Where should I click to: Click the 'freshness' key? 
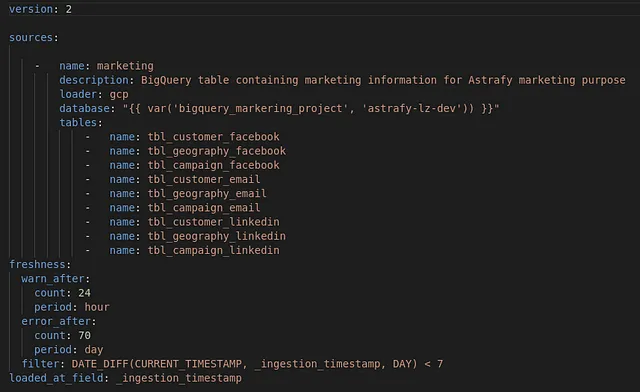[38, 265]
